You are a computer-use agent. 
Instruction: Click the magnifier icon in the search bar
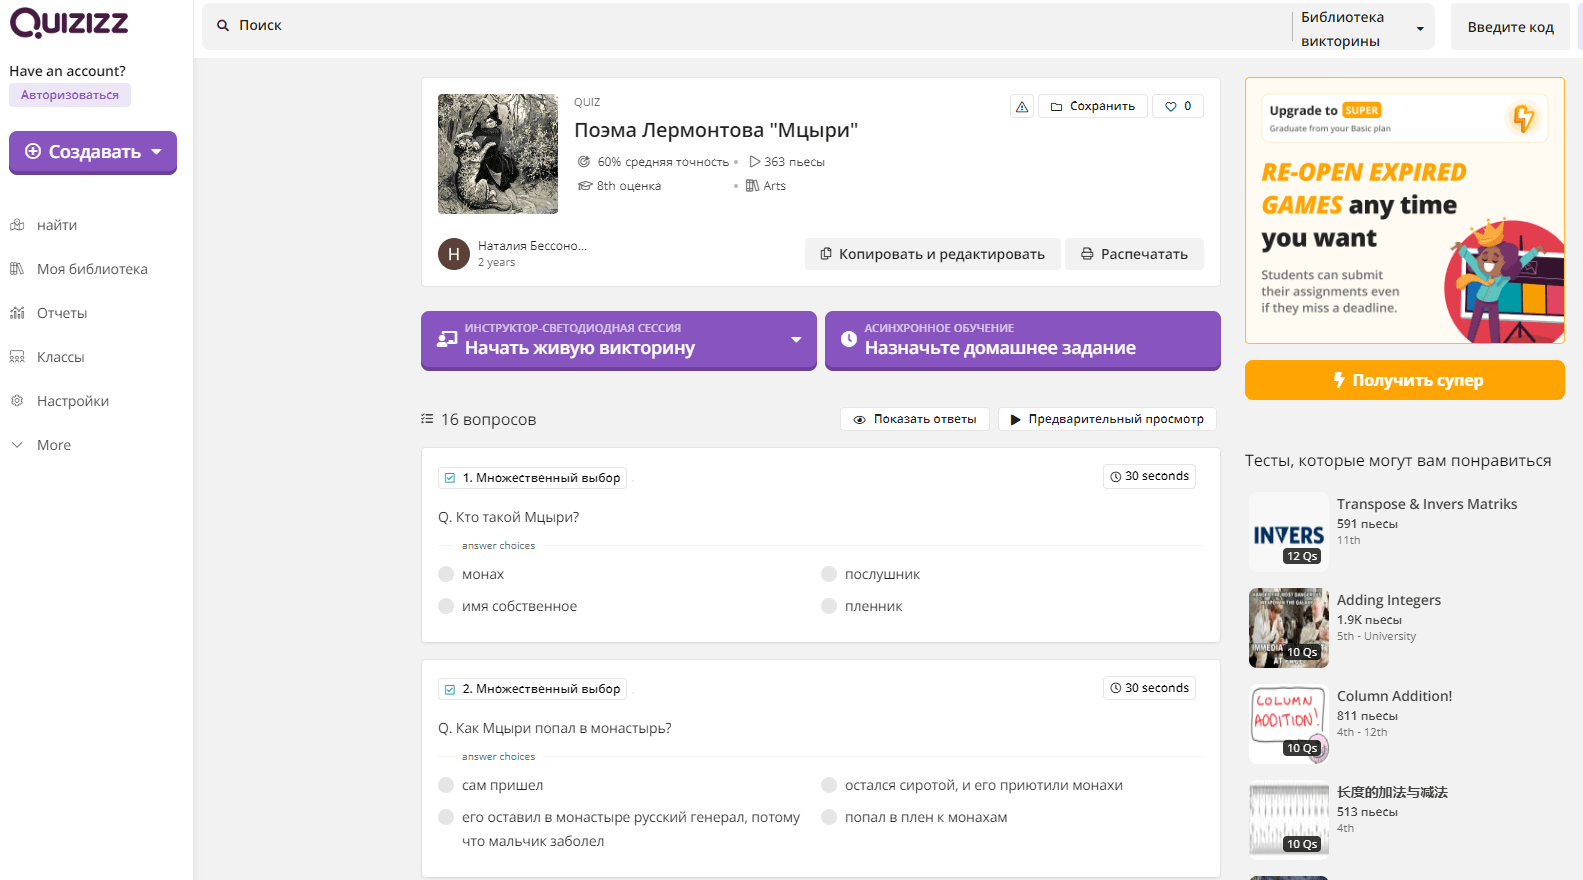tap(223, 26)
